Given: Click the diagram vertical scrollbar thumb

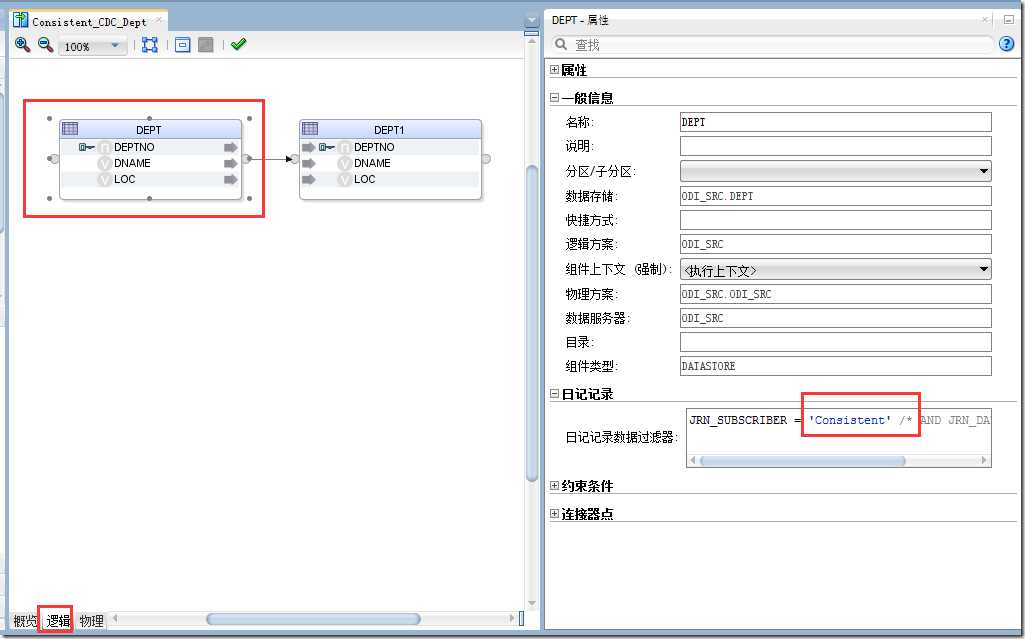Looking at the screenshot, I should click(532, 324).
